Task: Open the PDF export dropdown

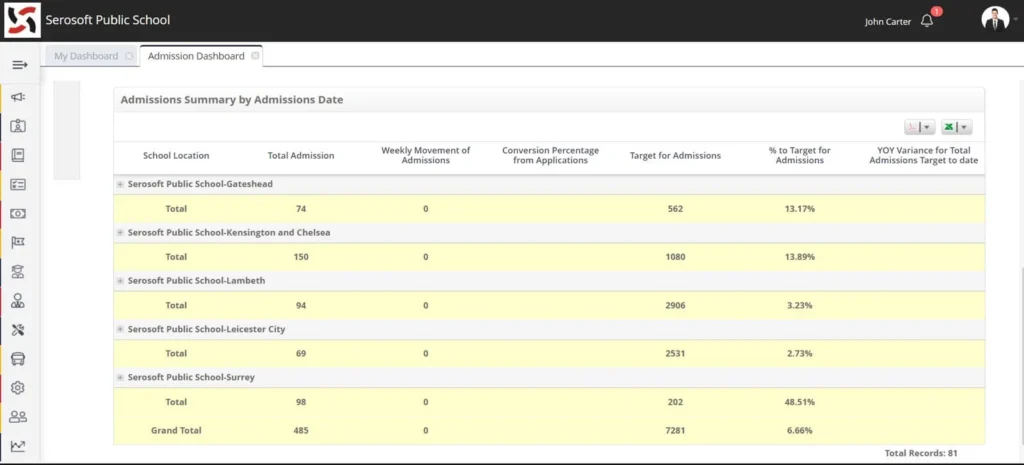Action: click(x=918, y=127)
